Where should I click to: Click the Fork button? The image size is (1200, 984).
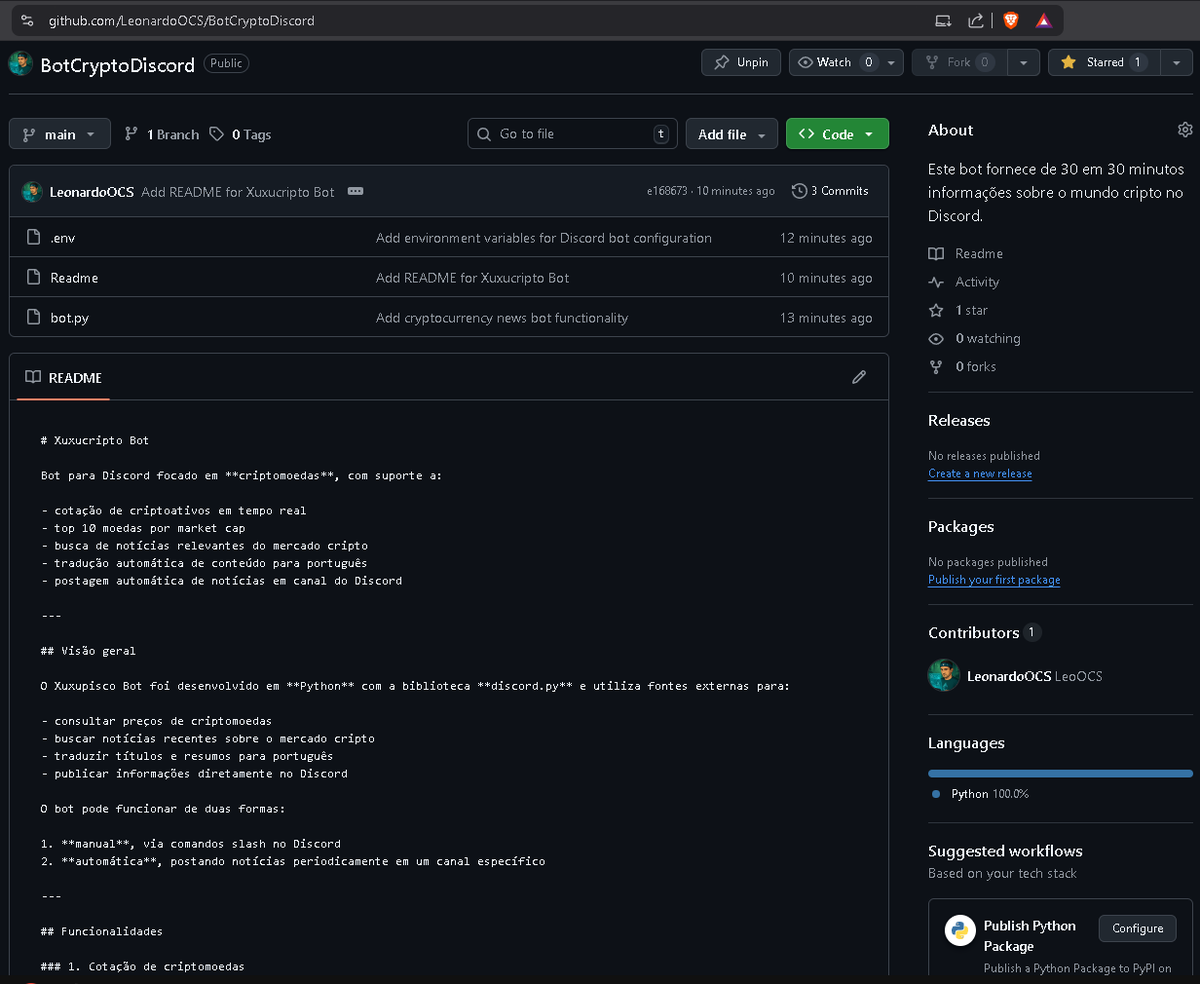[959, 62]
